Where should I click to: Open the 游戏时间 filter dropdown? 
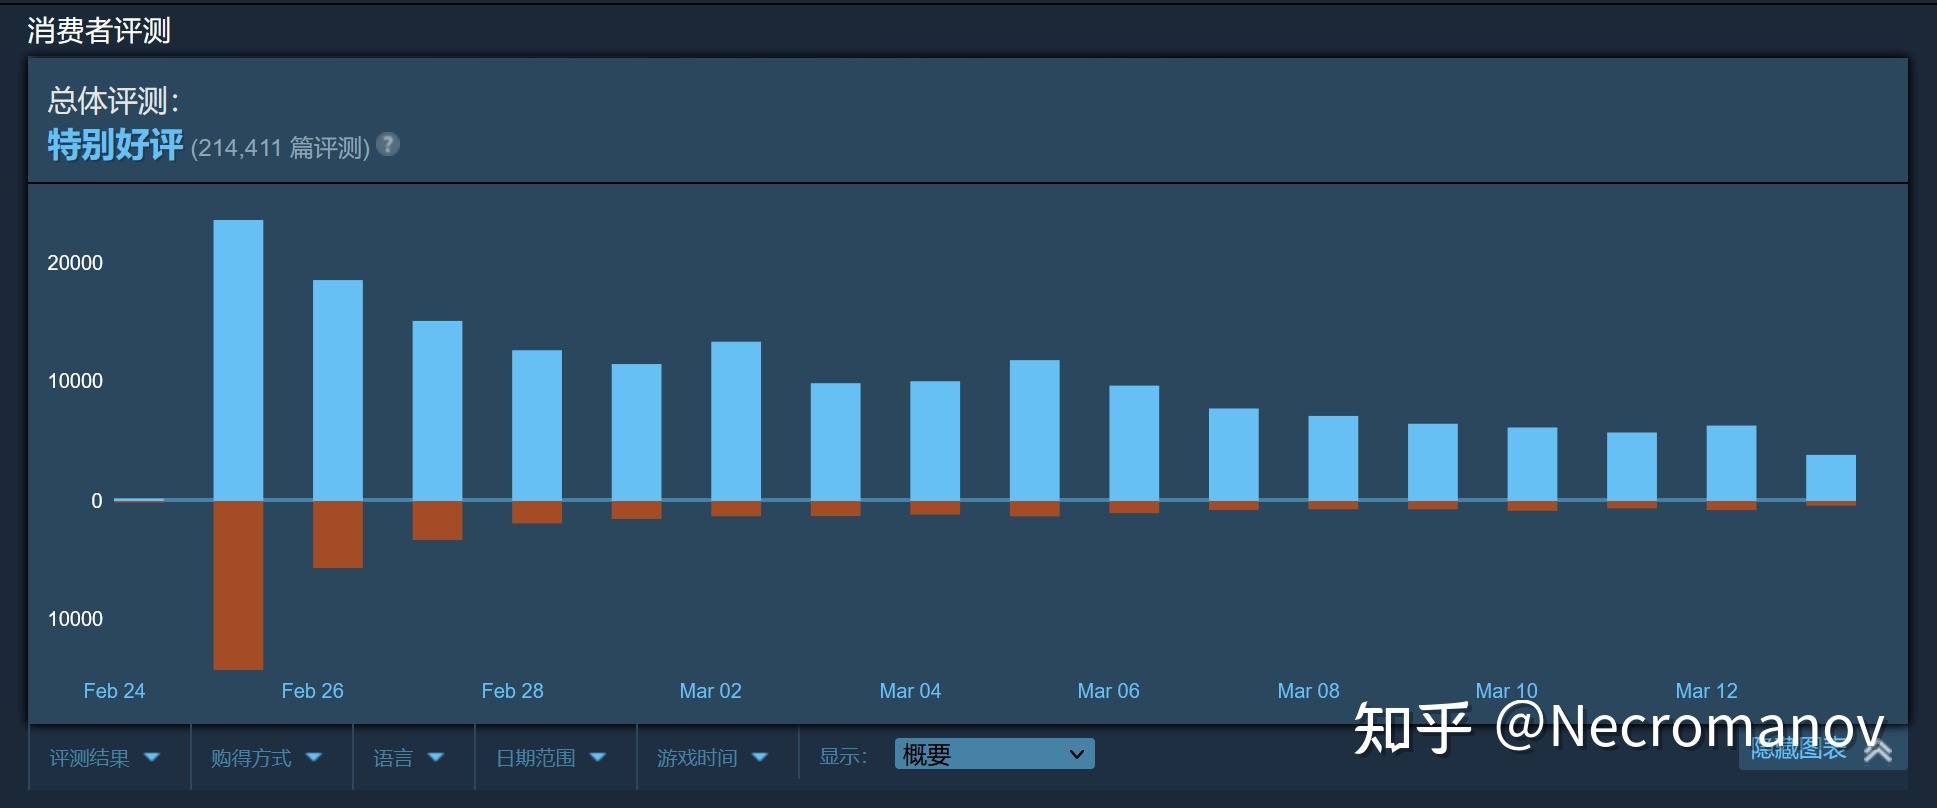(x=713, y=758)
